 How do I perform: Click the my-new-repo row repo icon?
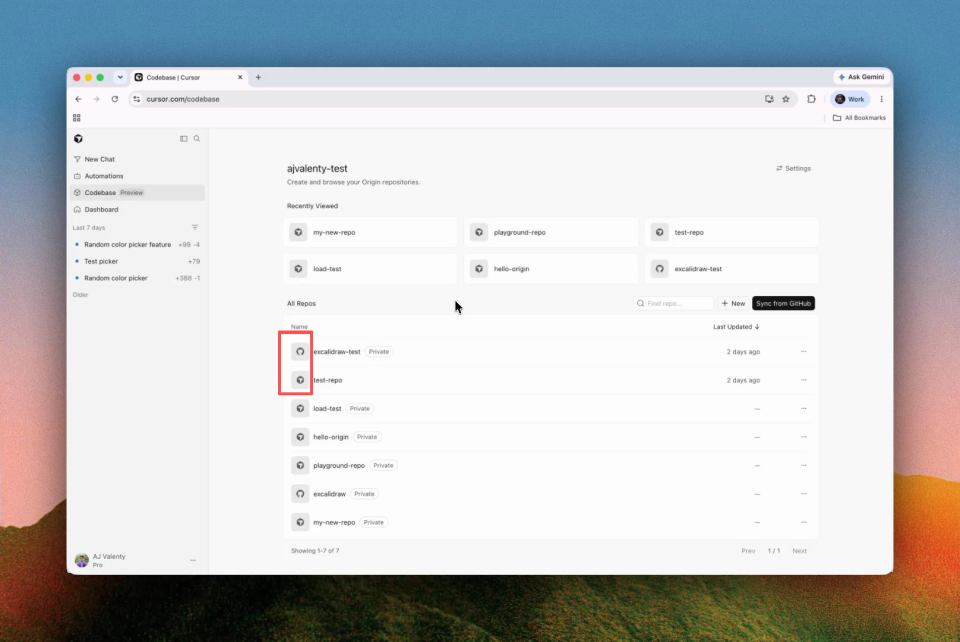300,523
